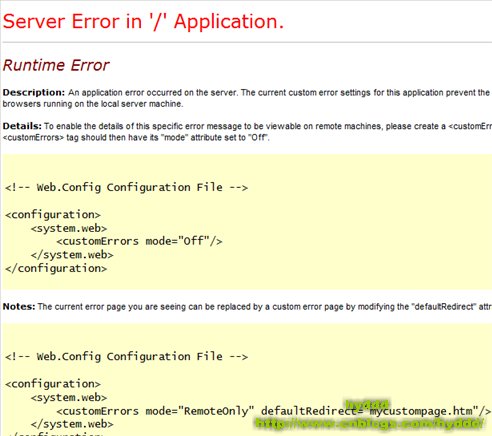
Task: Click the first 'Web.Config Configuration File' comment
Action: [126, 187]
